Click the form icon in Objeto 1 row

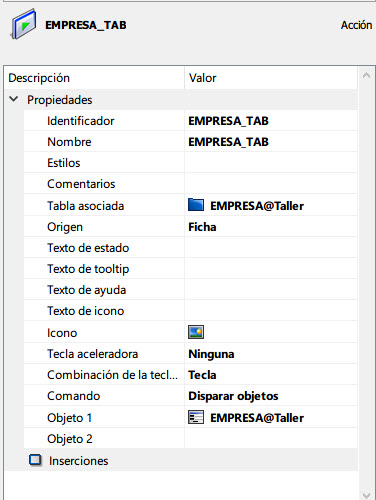pyautogui.click(x=196, y=417)
